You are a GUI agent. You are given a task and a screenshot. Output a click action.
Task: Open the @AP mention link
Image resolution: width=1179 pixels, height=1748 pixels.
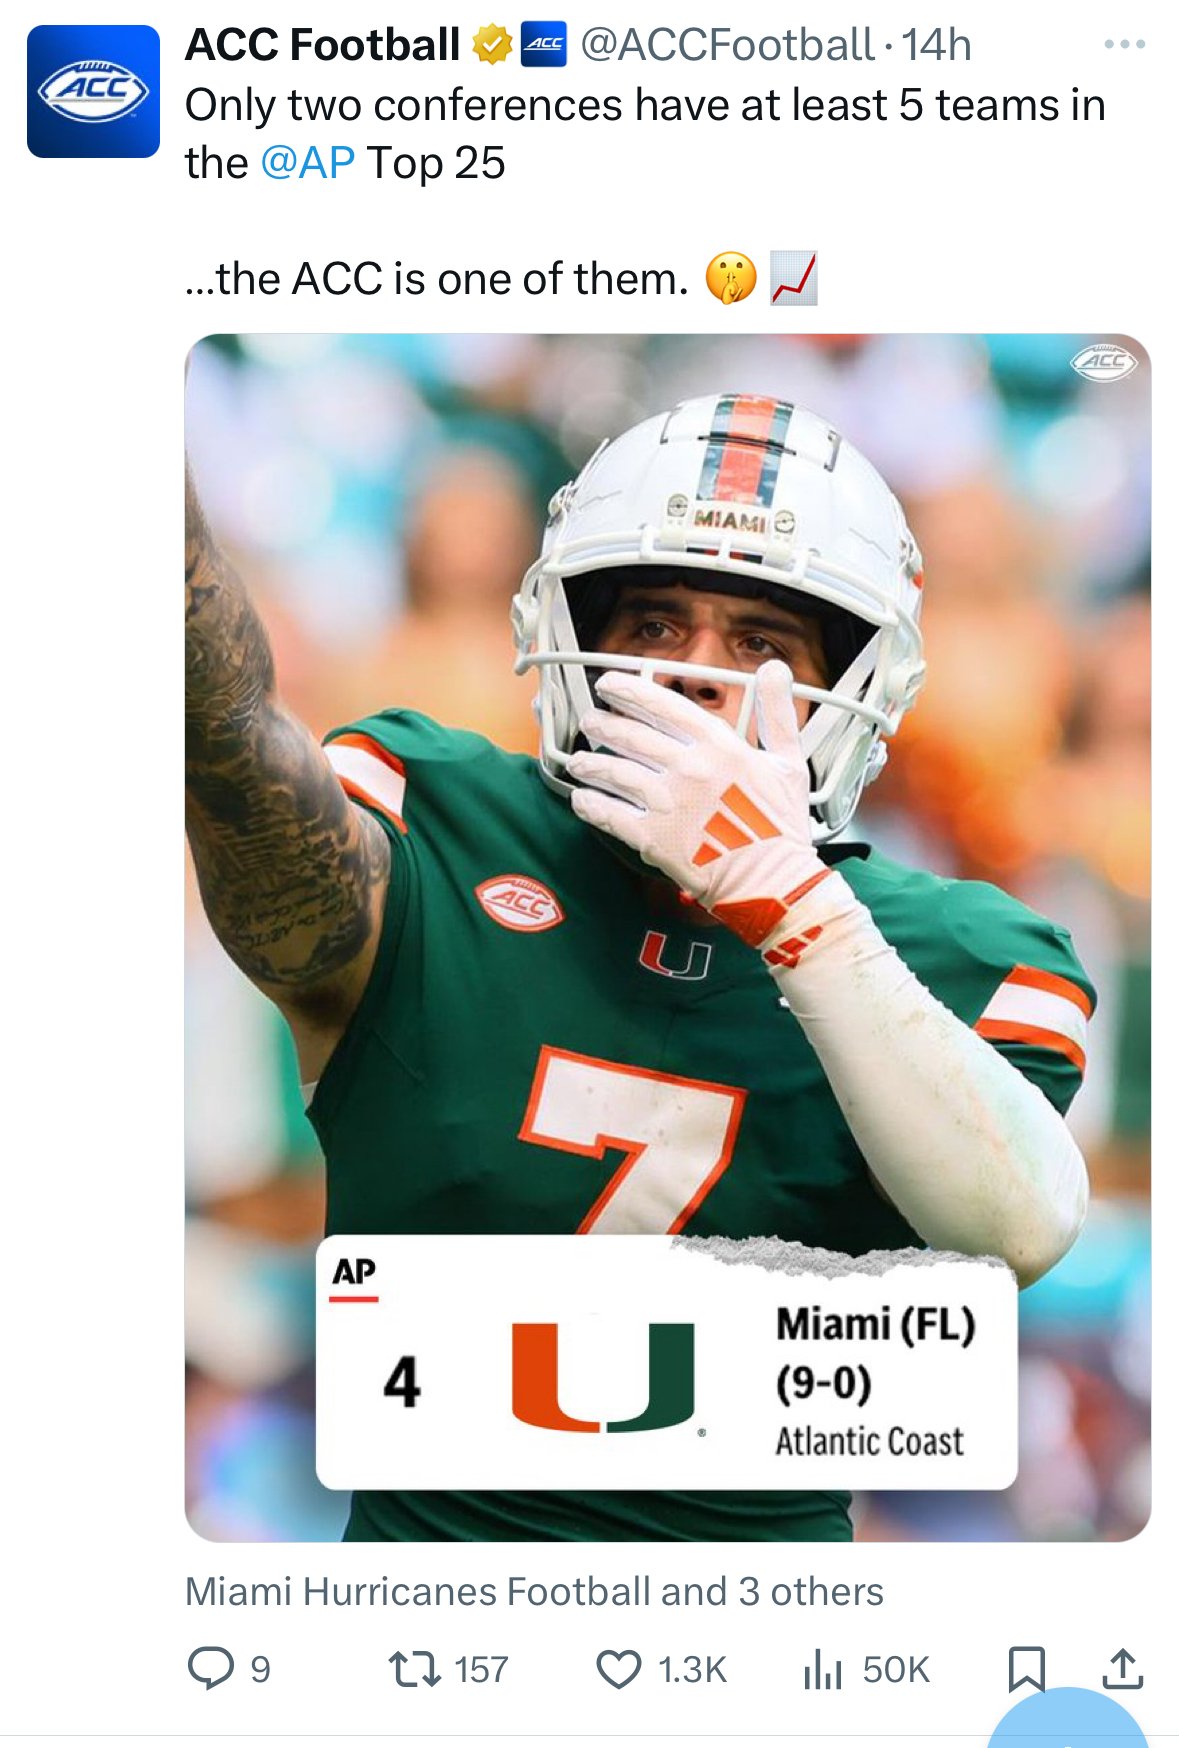click(x=307, y=163)
